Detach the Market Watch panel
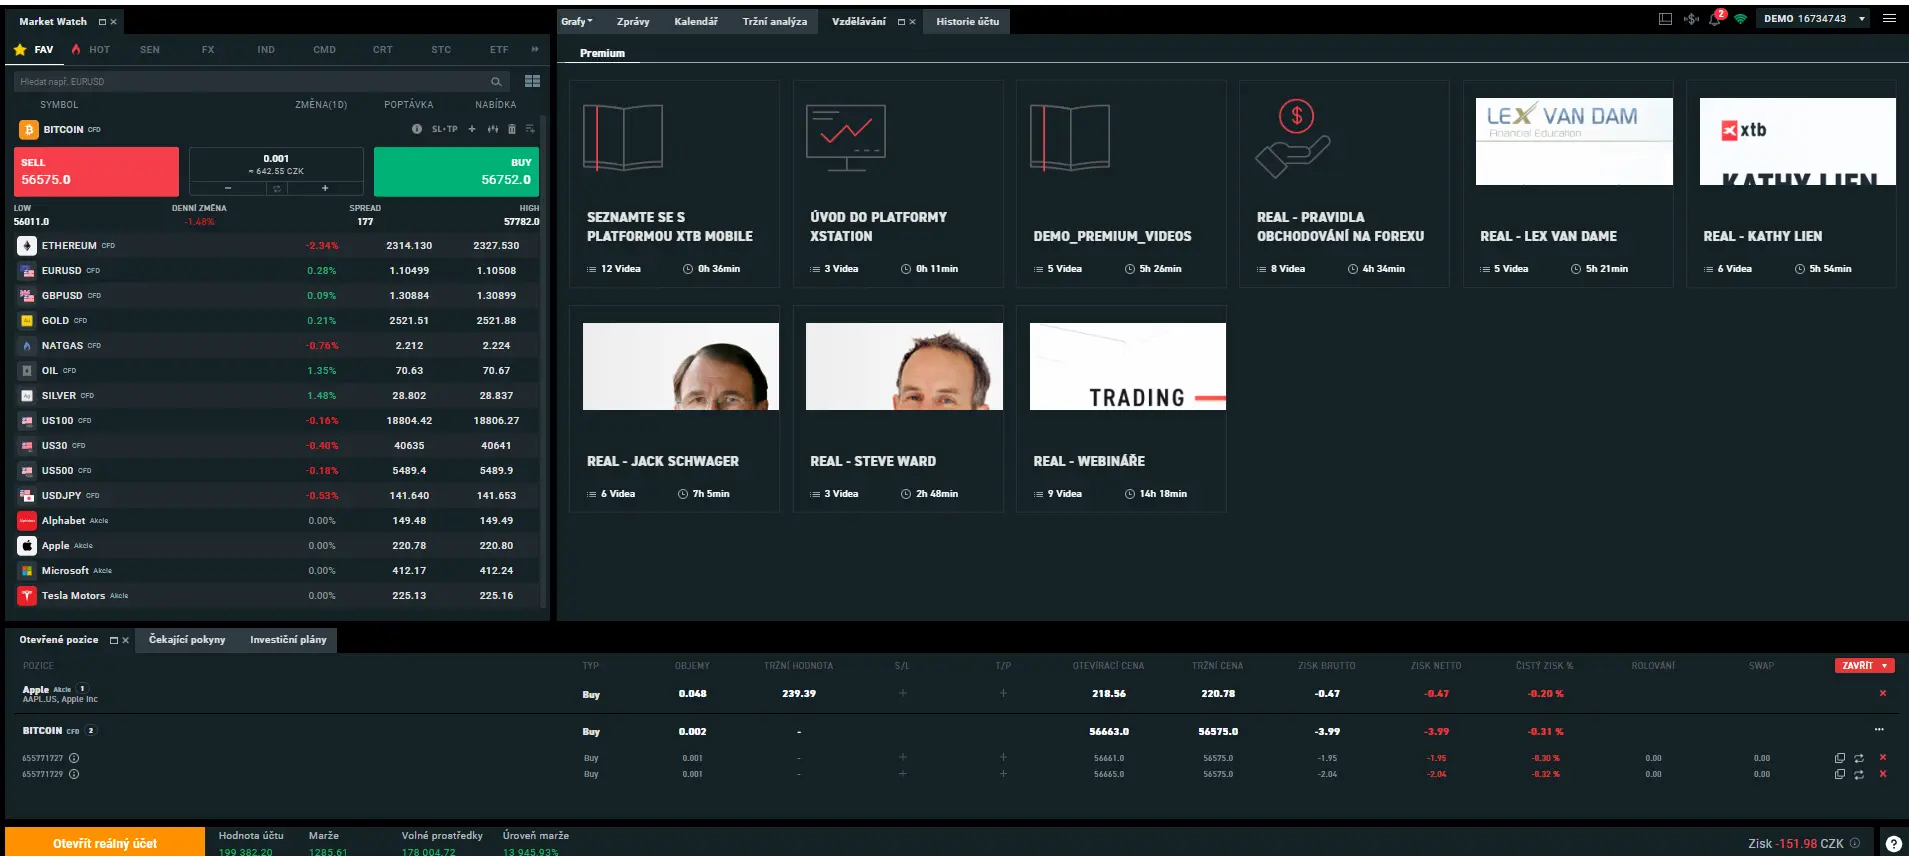This screenshot has height=860, width=1909. (x=102, y=22)
